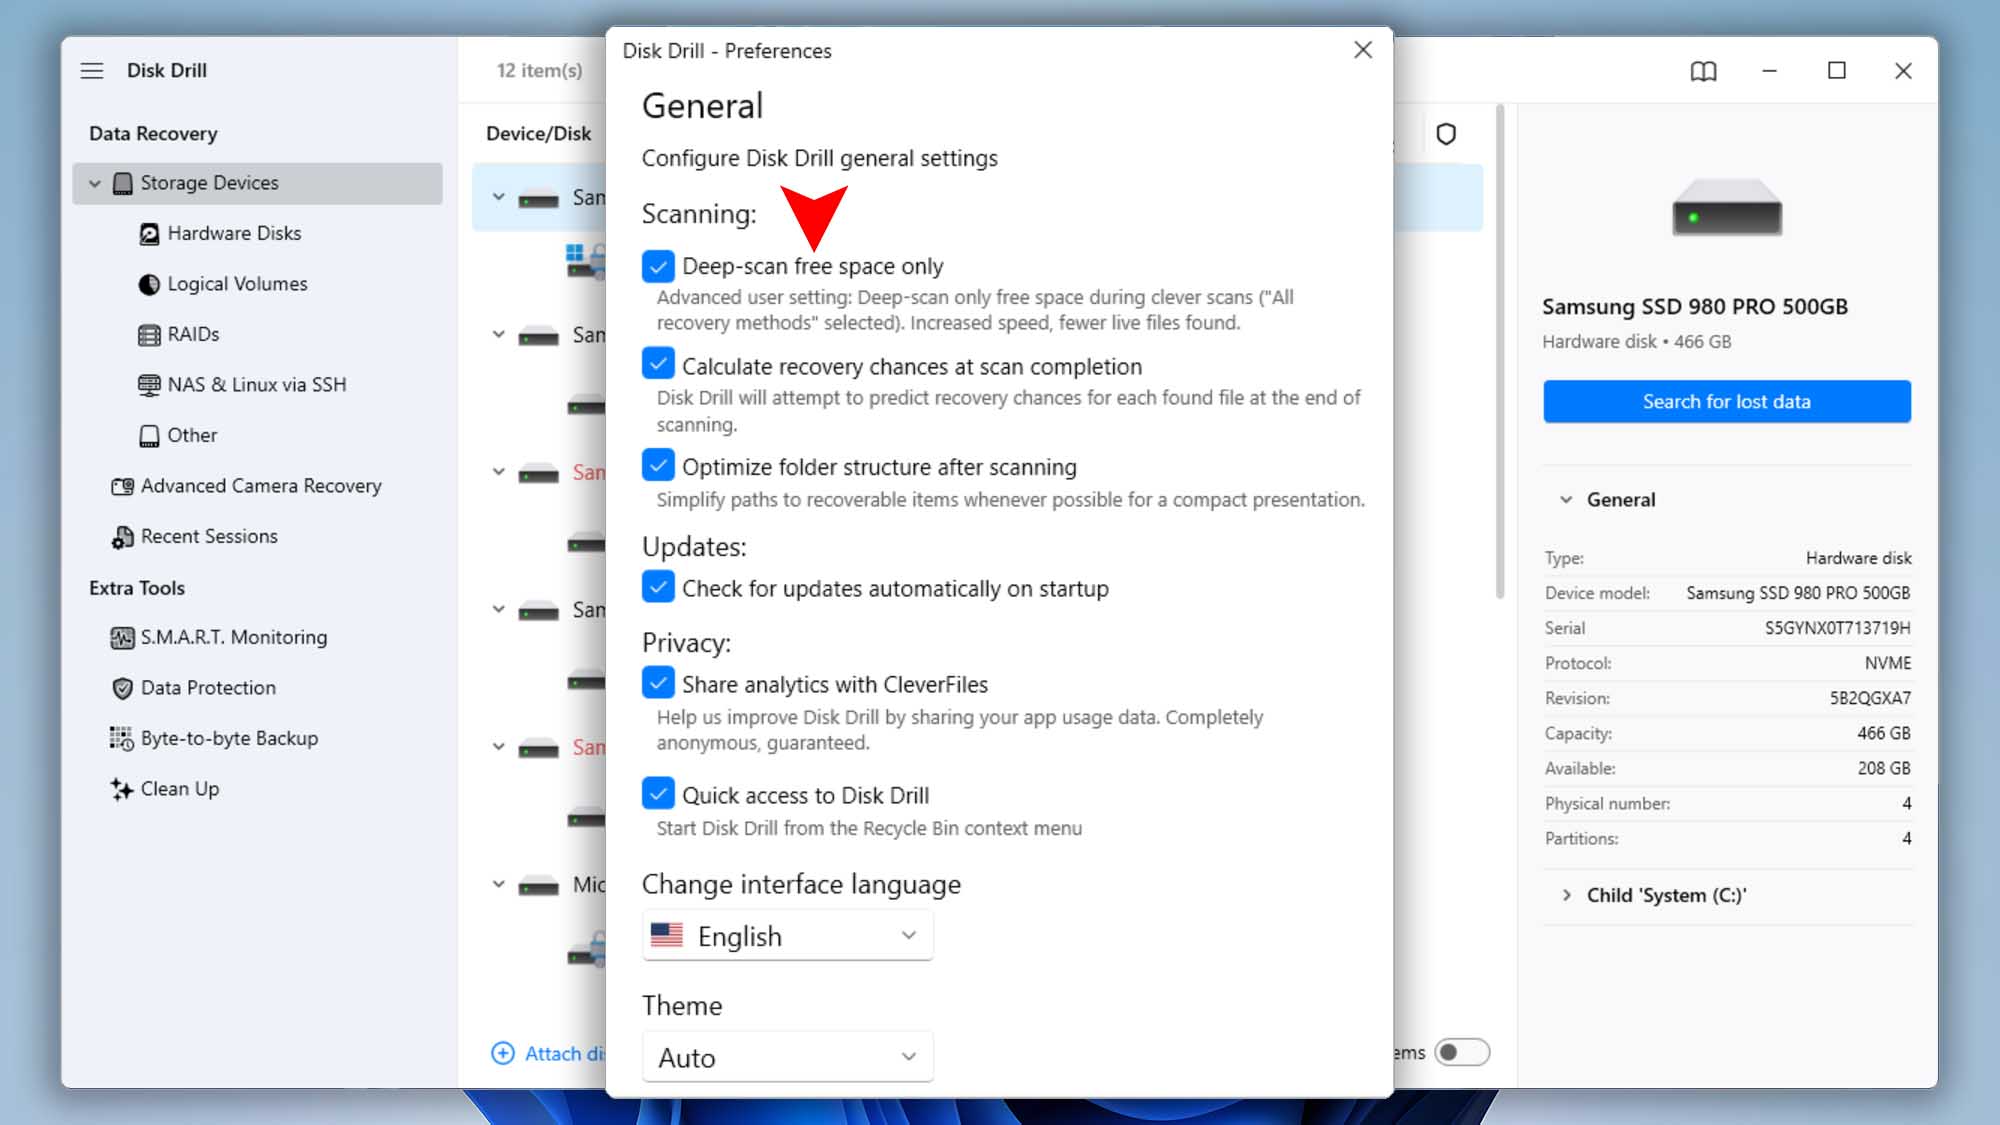Click the Revision value 5B2QGXA7
This screenshot has width=2000, height=1125.
[x=1870, y=698]
